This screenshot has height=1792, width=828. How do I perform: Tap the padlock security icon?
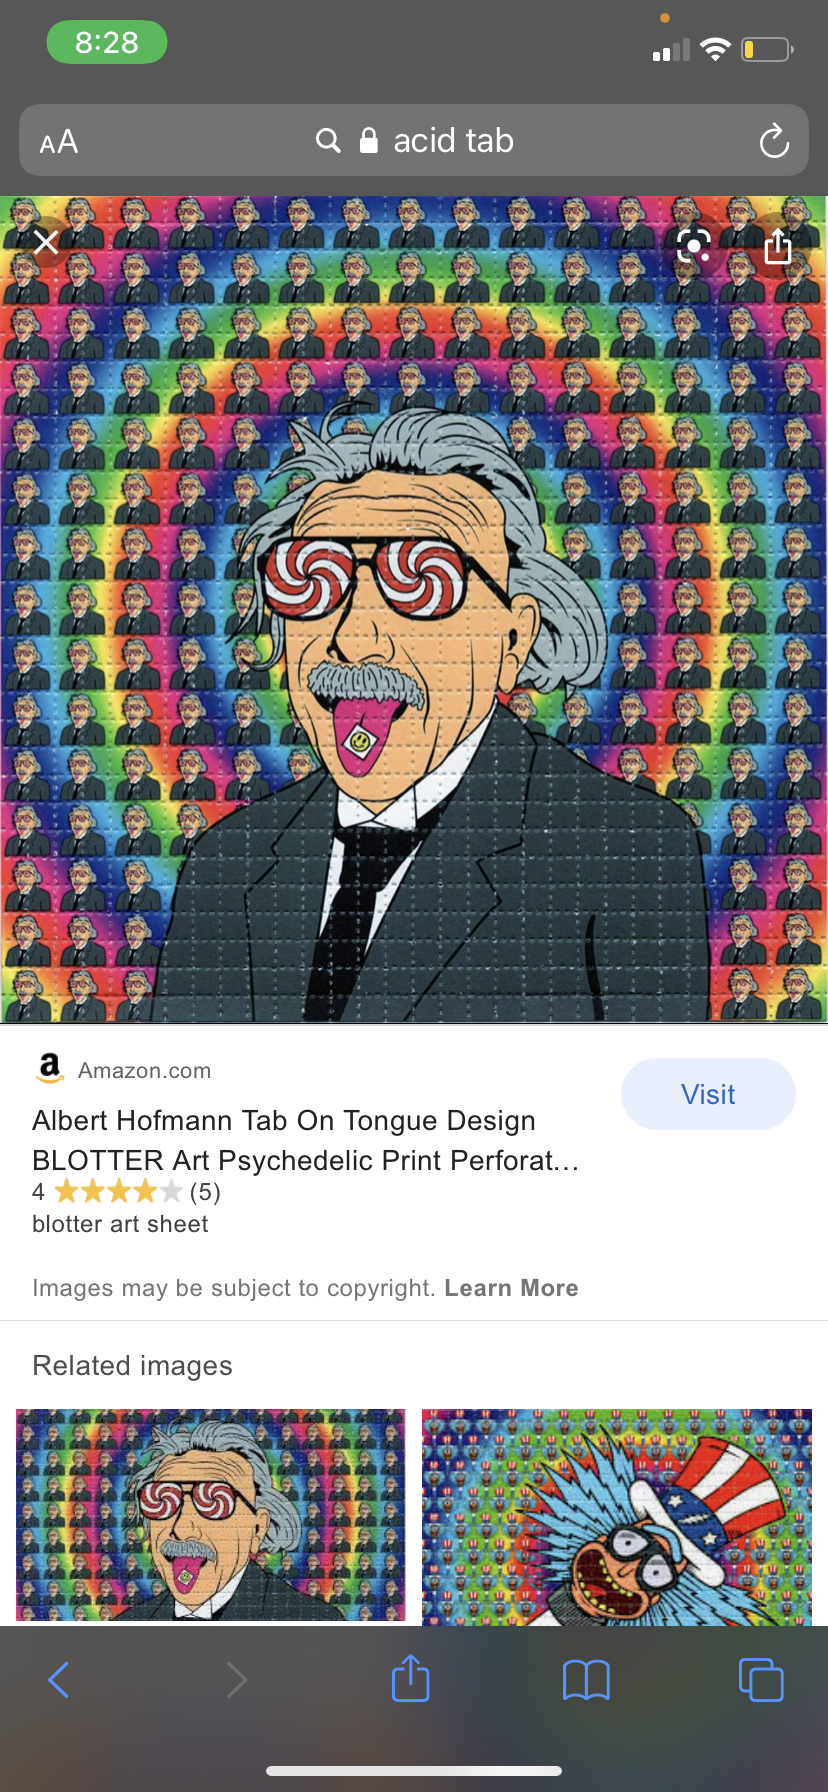[368, 141]
